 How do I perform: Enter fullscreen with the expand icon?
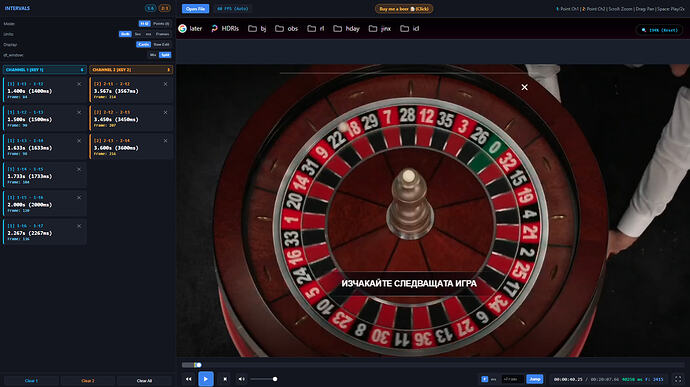click(x=678, y=379)
